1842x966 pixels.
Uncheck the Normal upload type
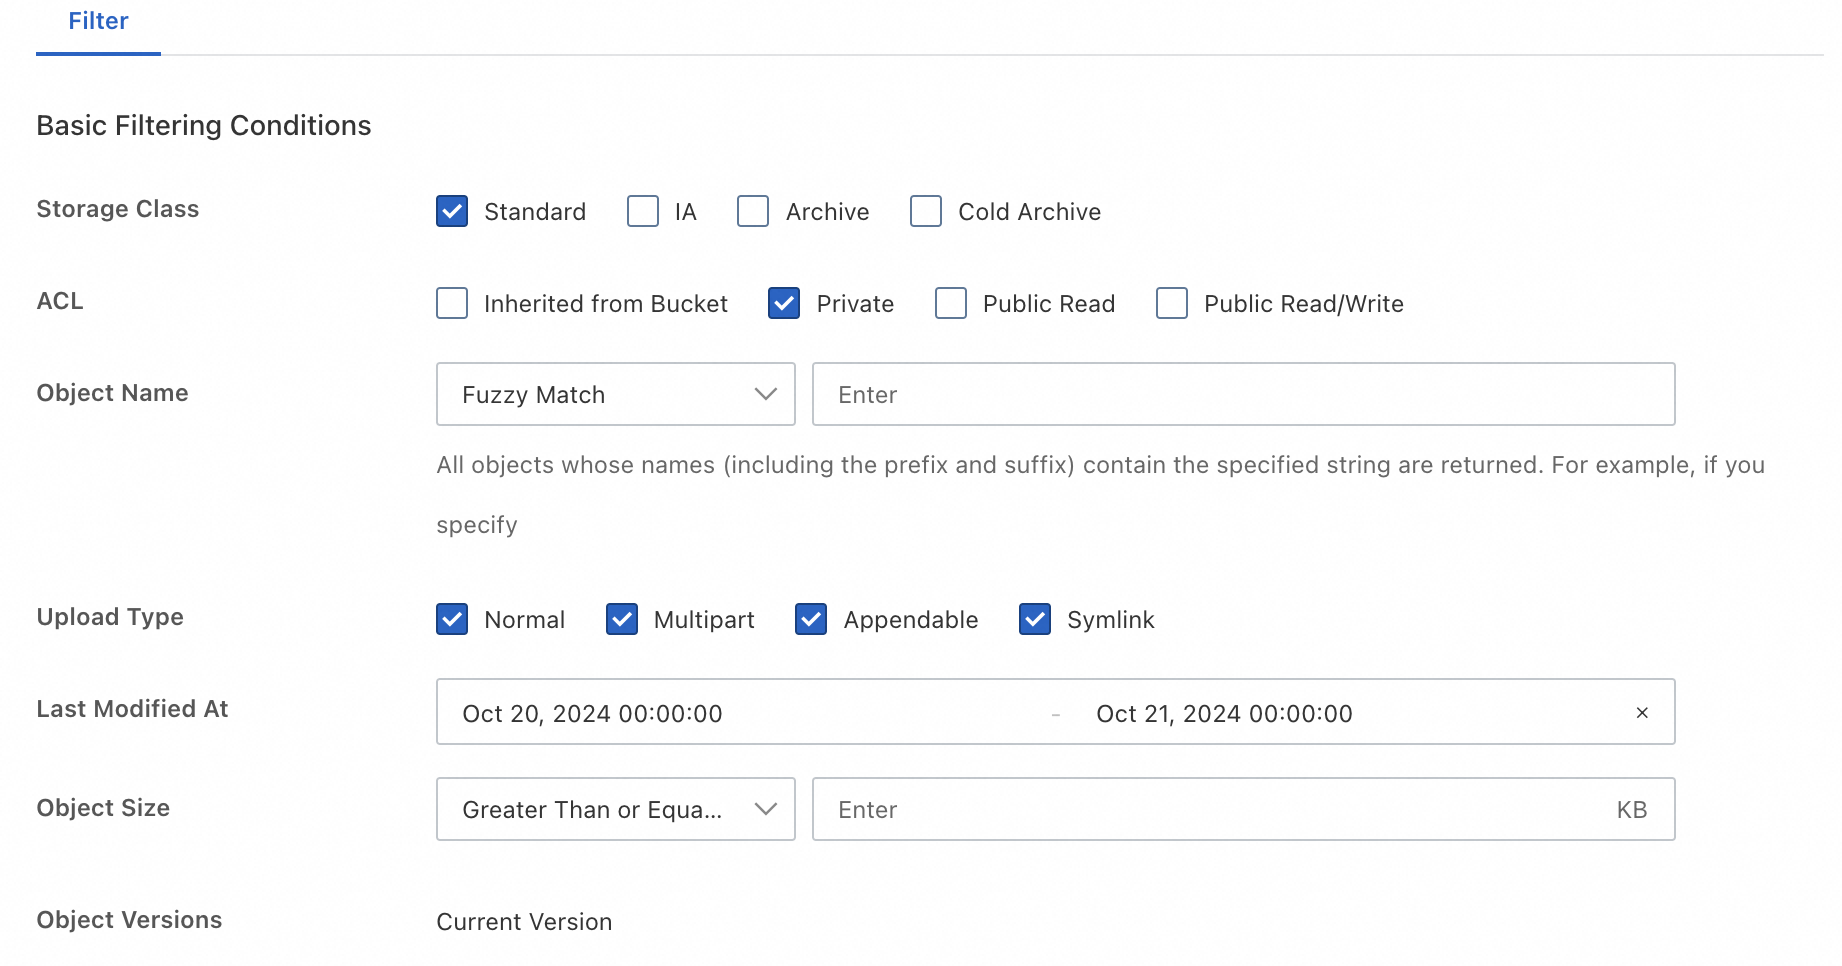[x=452, y=619]
